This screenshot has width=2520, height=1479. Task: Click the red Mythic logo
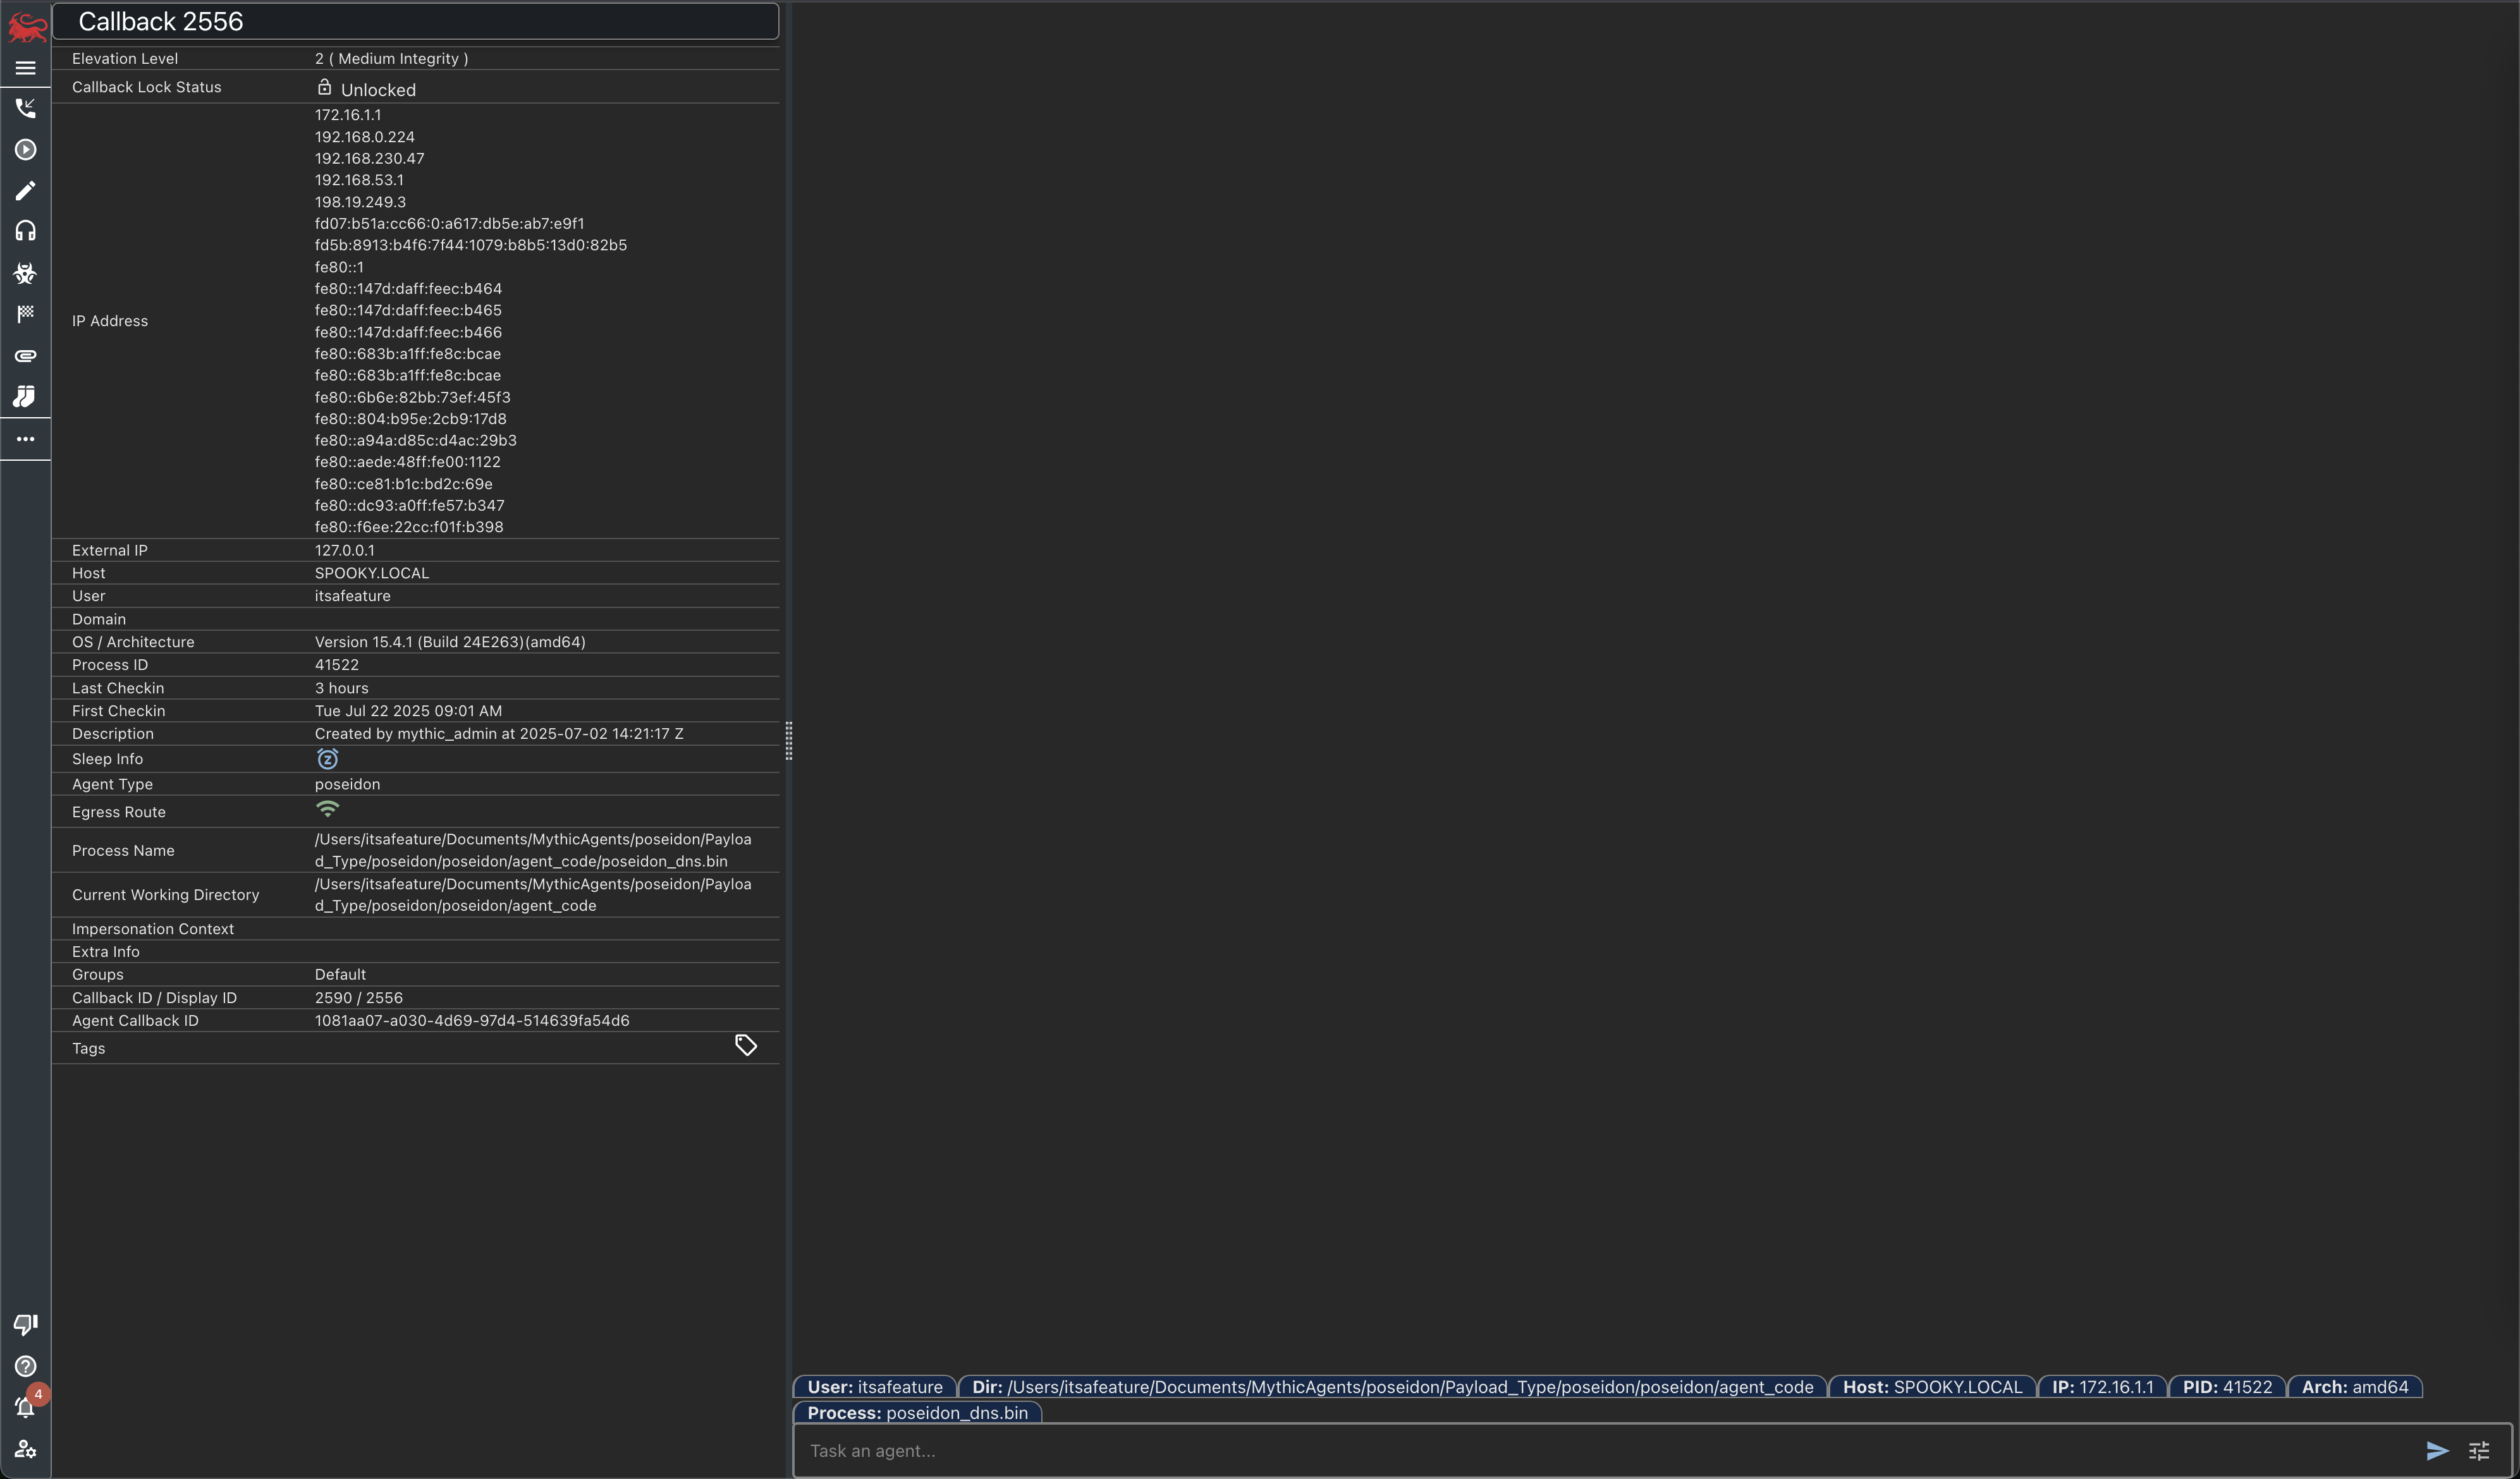(x=26, y=27)
